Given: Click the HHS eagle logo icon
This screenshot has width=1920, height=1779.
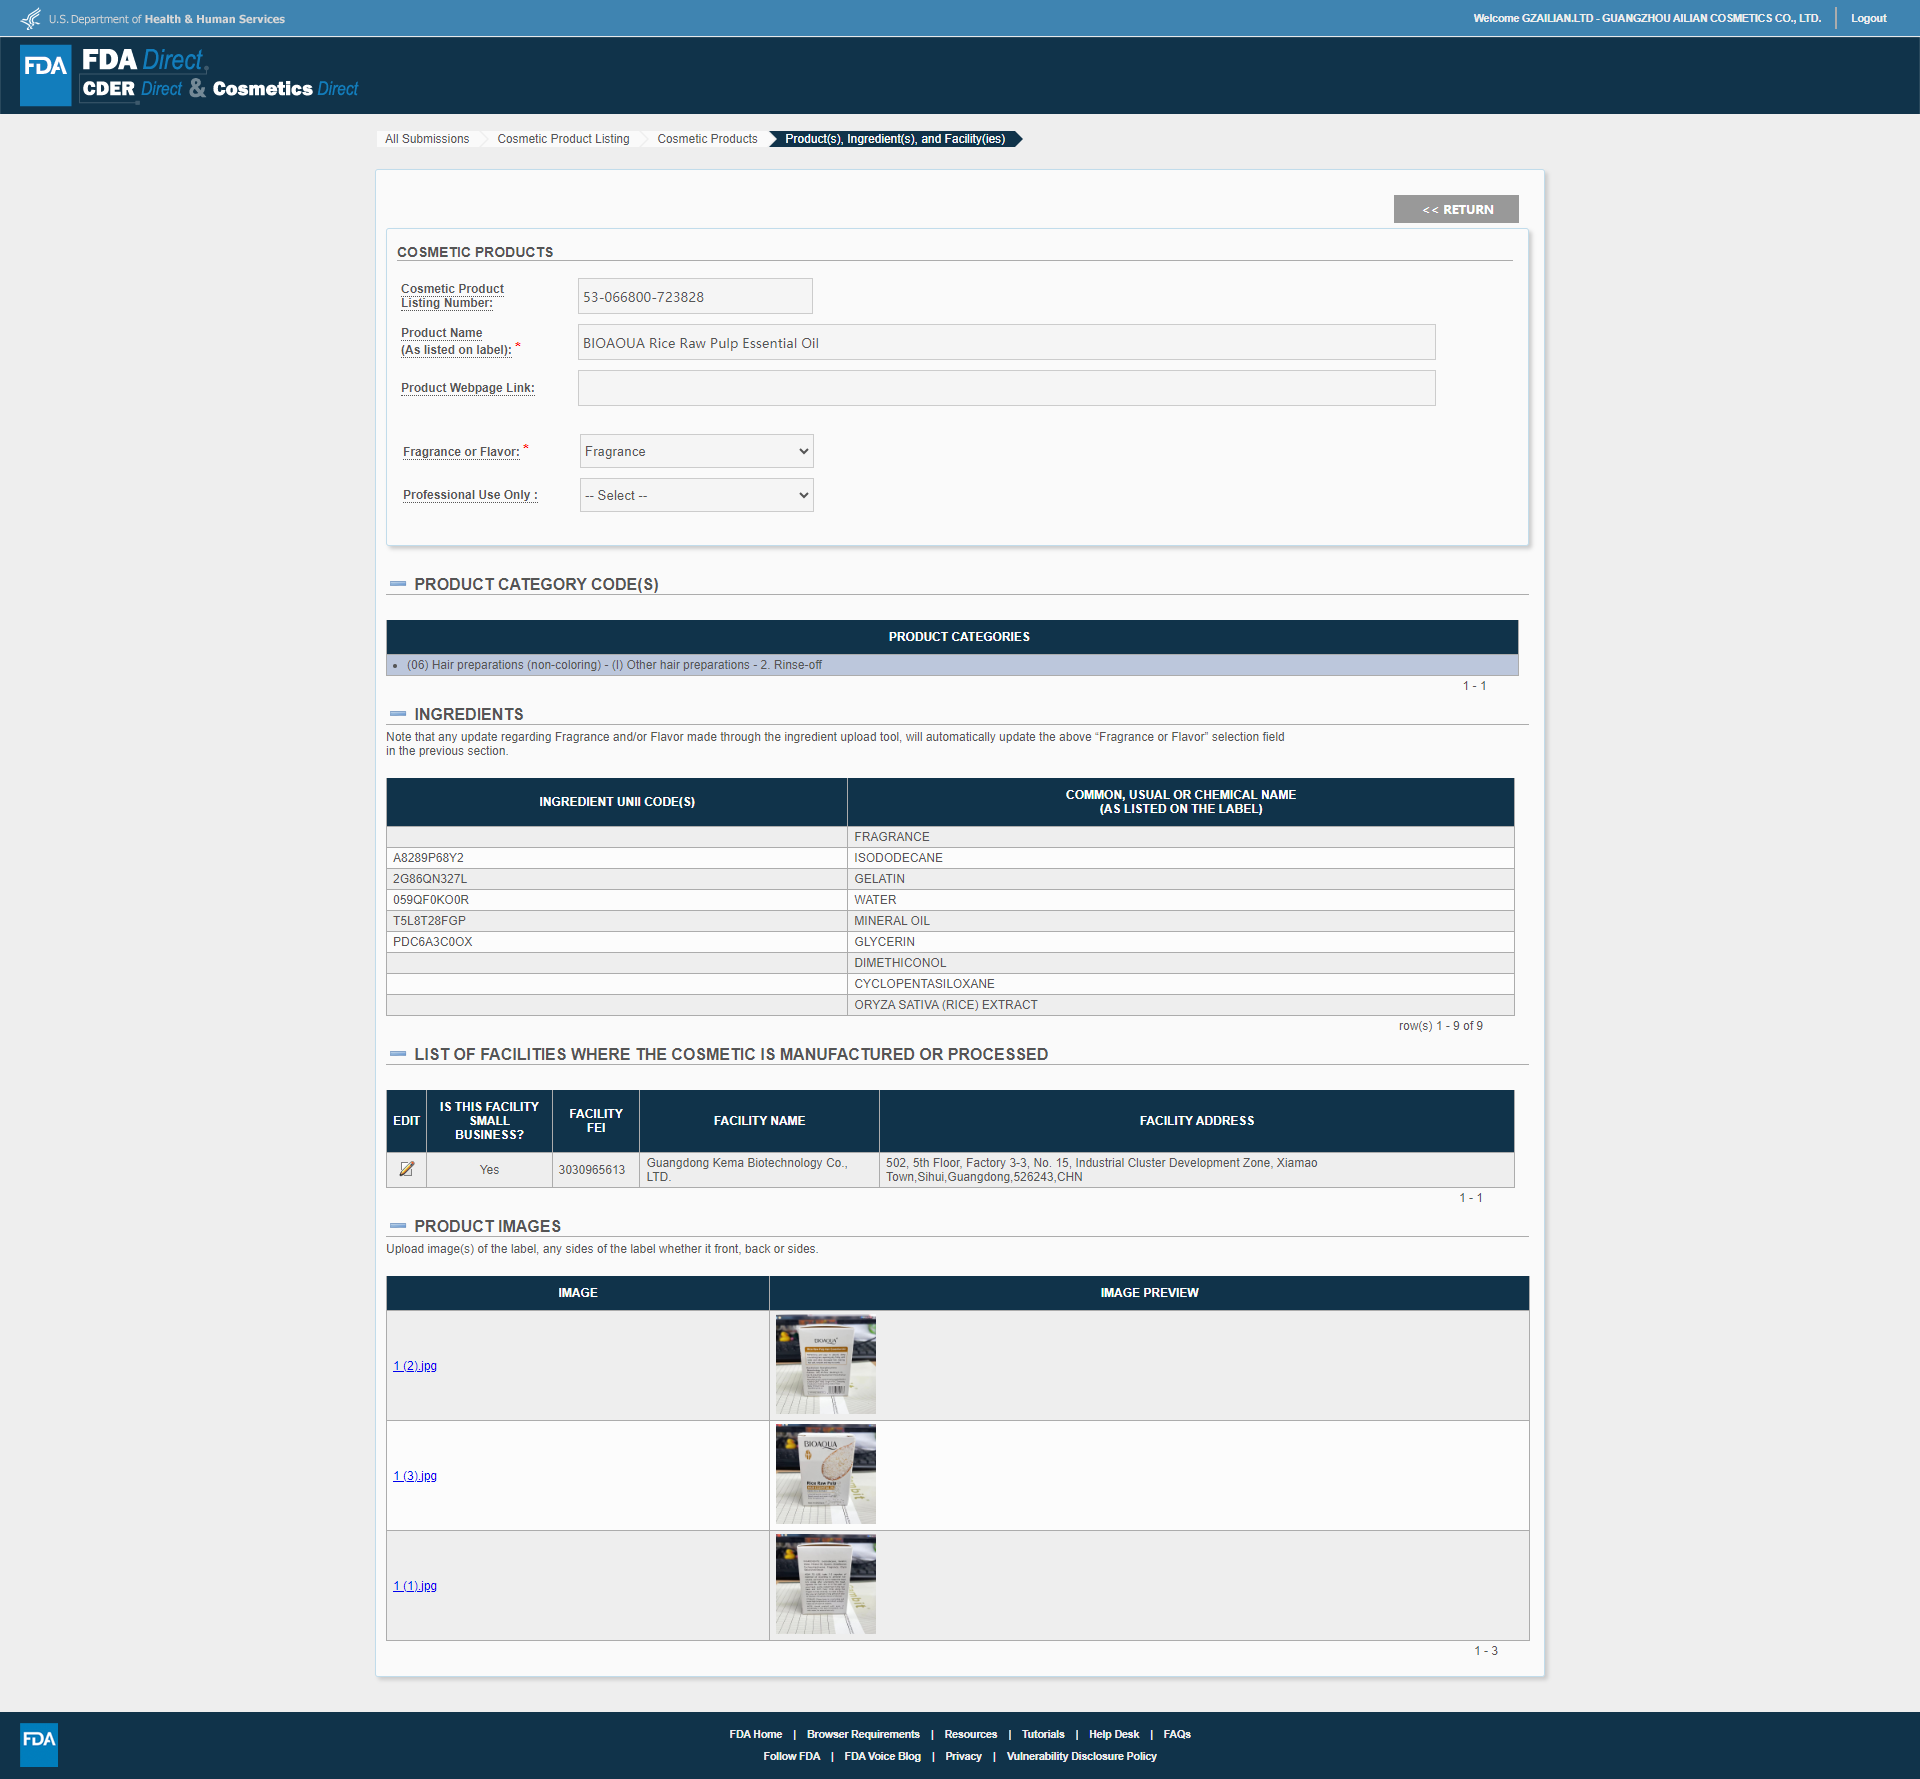Looking at the screenshot, I should tap(31, 18).
